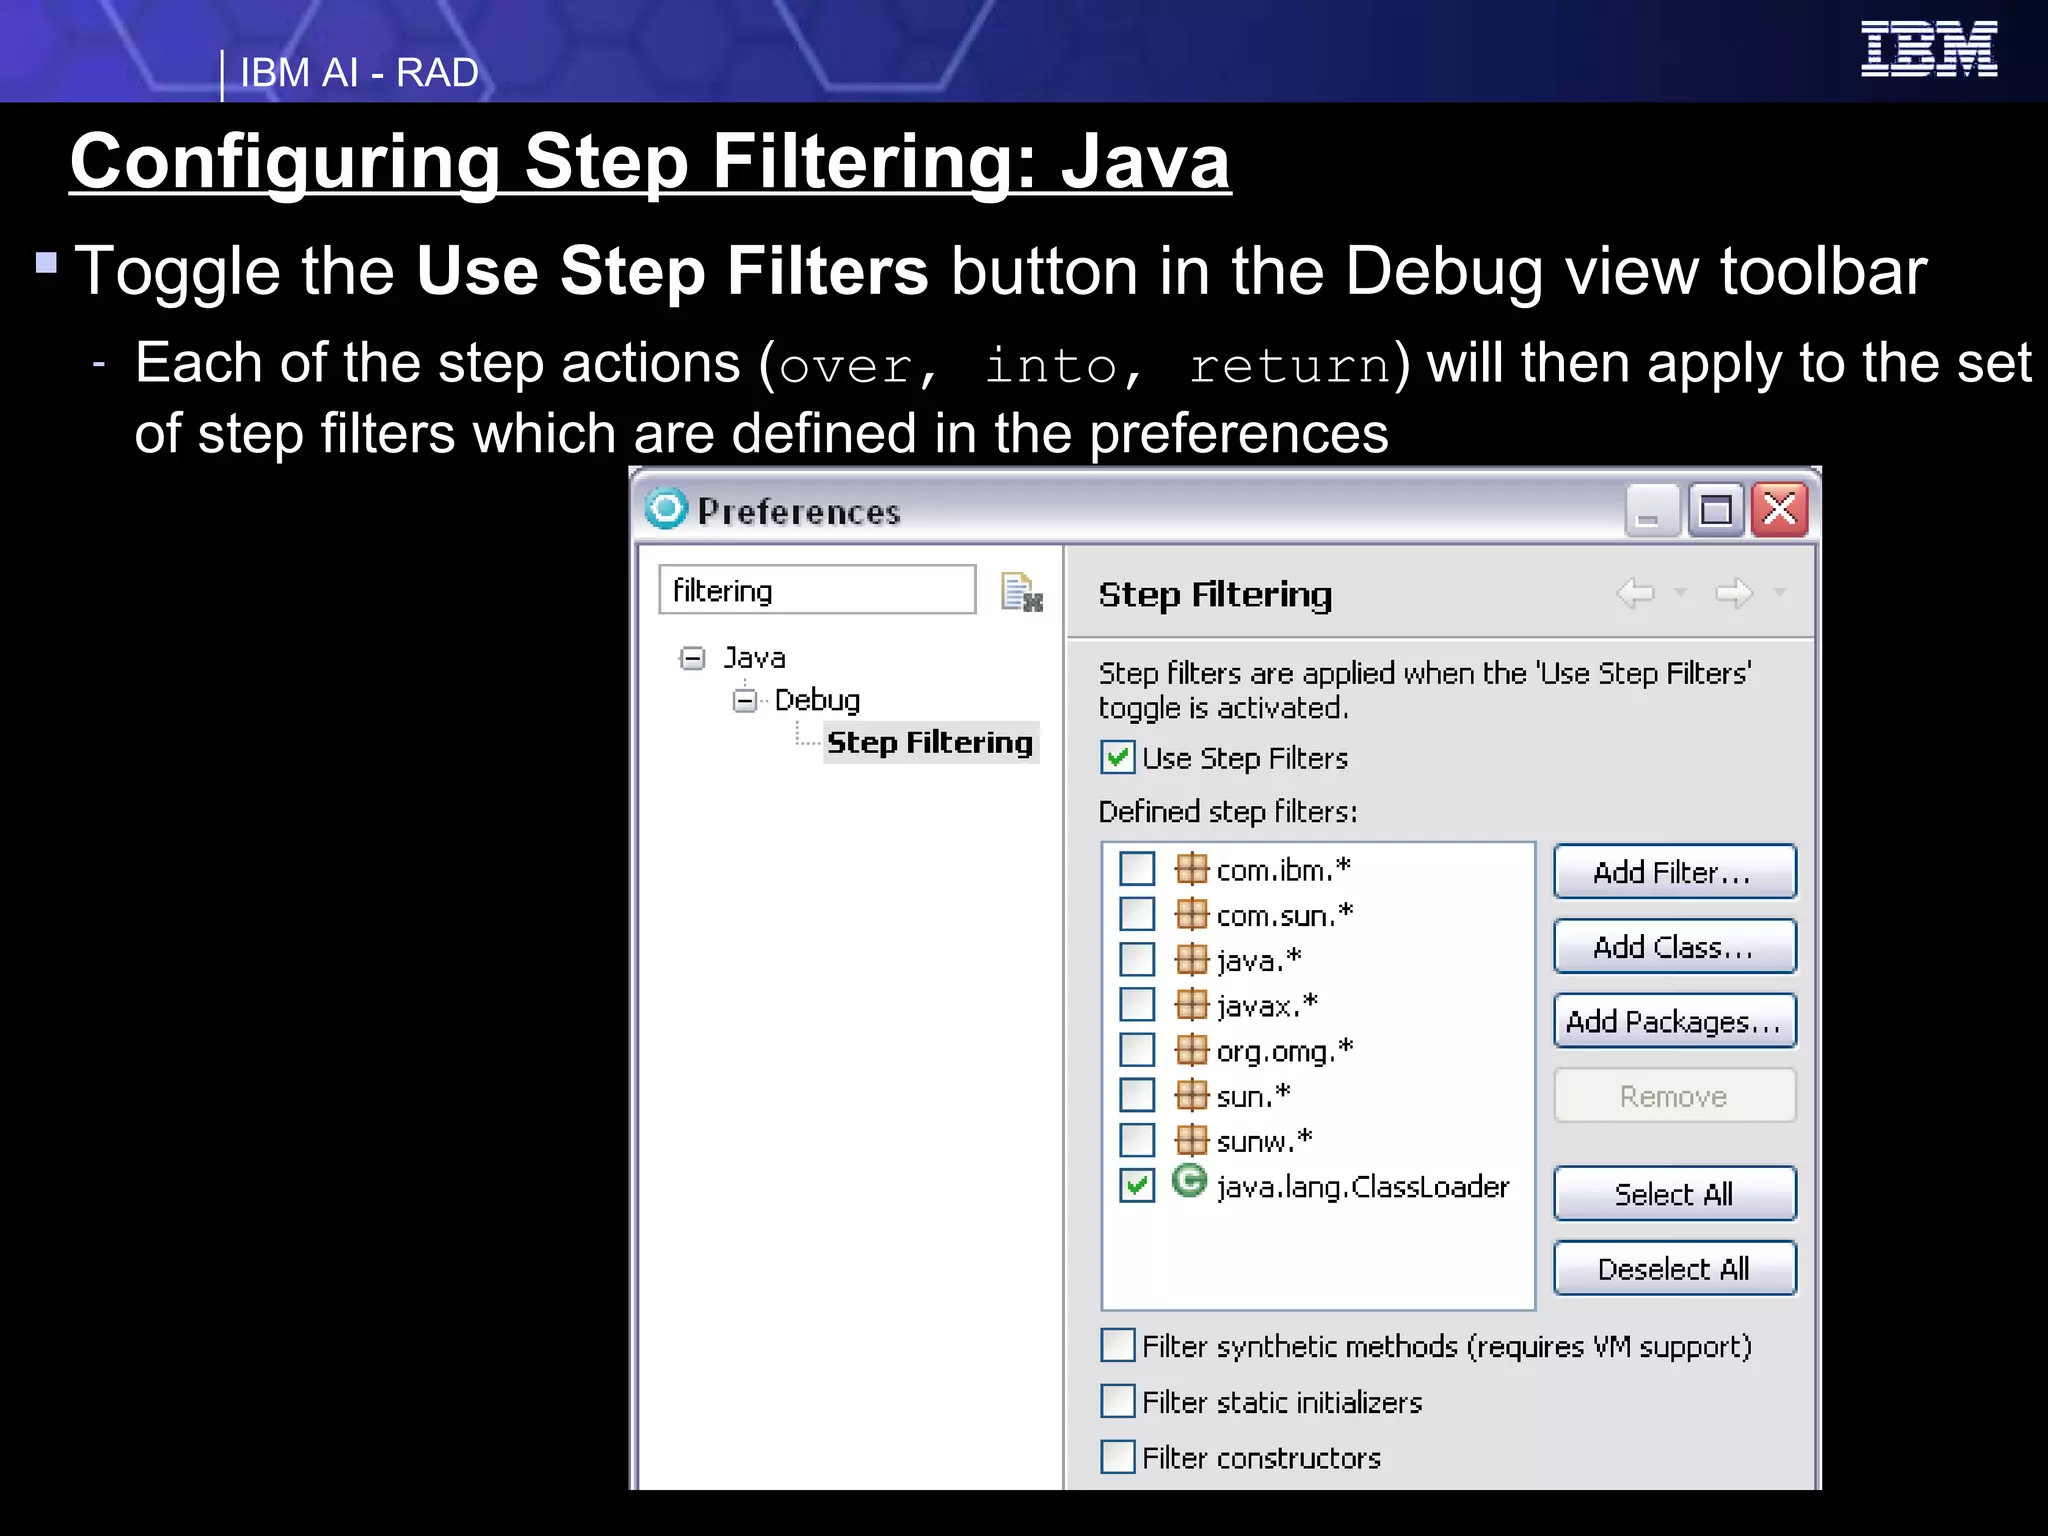
Task: Select the sunw.* filter row text
Action: (1265, 1141)
